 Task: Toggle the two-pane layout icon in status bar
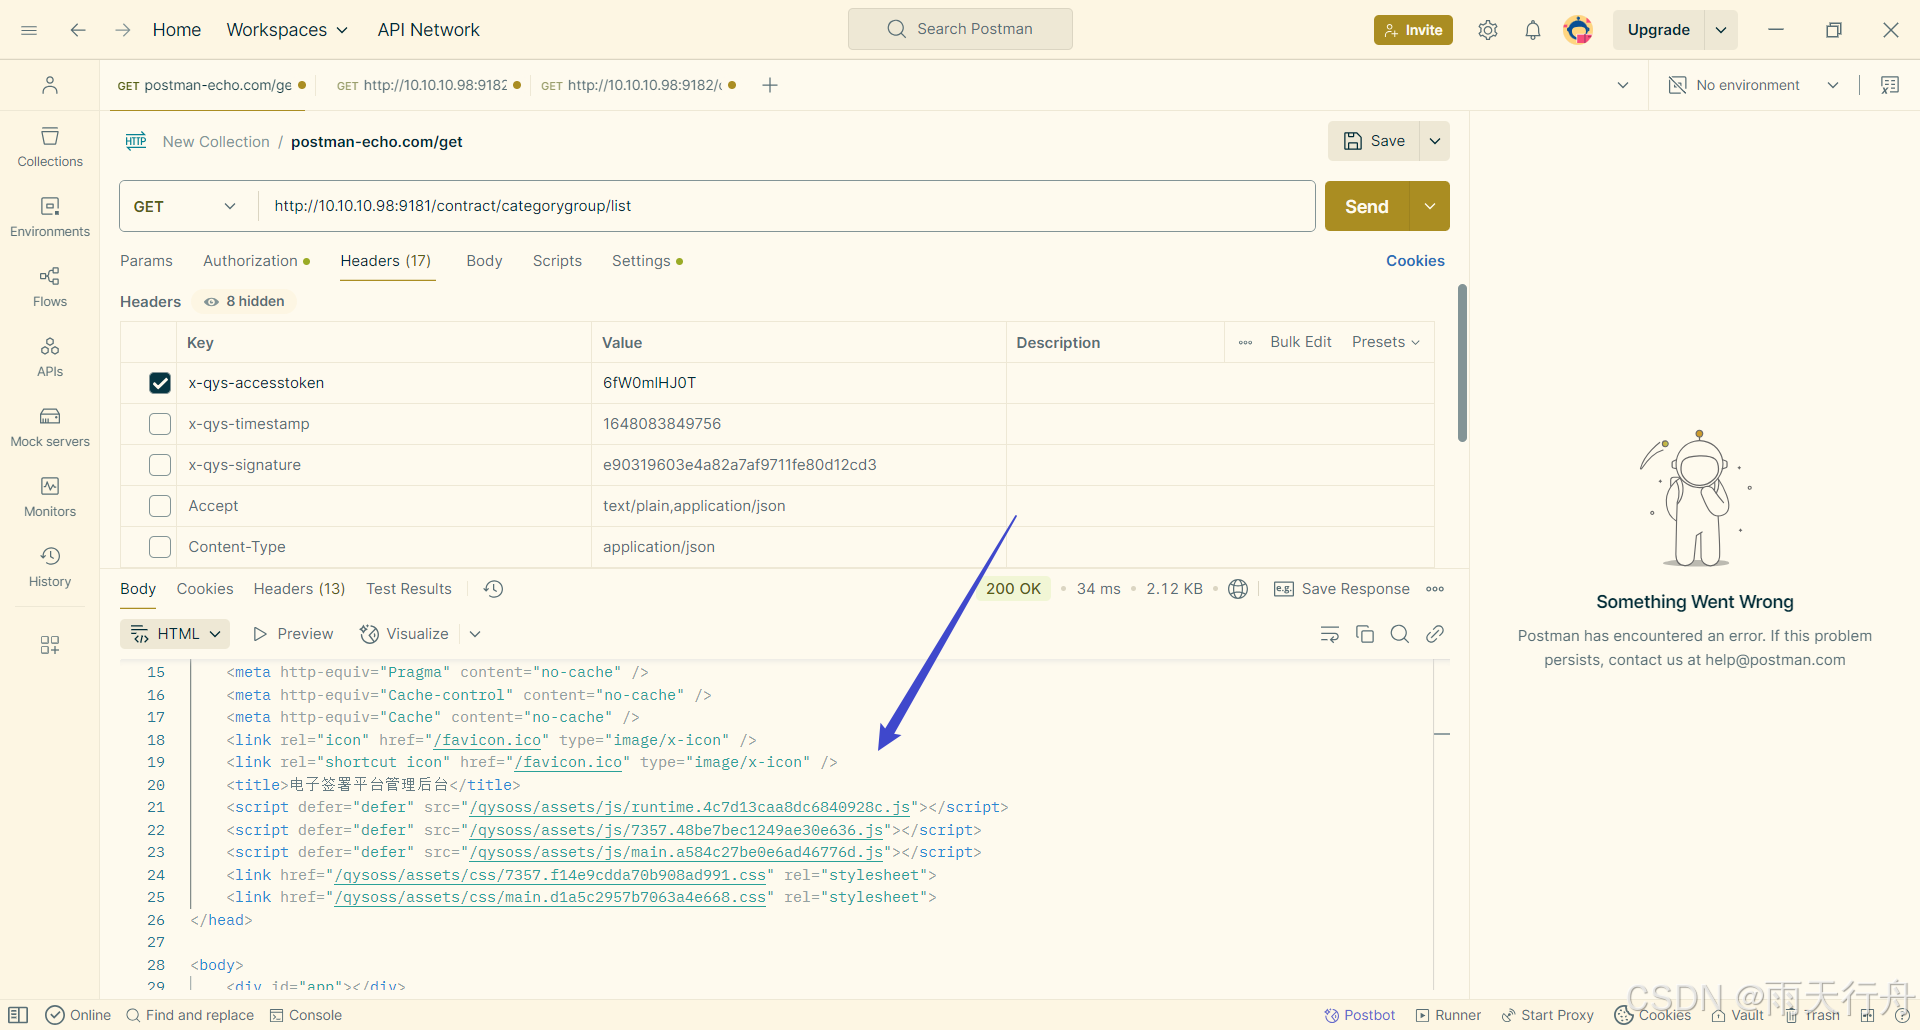point(18,1015)
